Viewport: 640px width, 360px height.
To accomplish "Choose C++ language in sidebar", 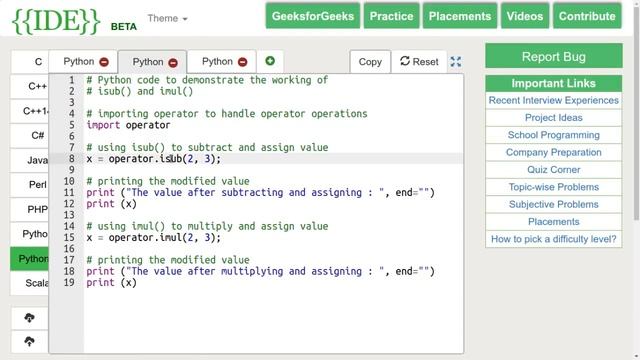I will (30, 86).
